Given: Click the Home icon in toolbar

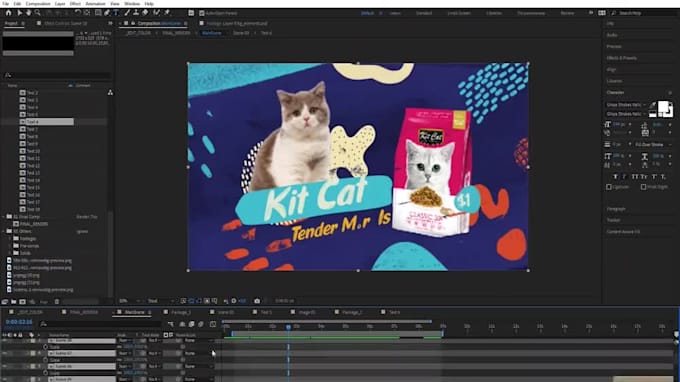Looking at the screenshot, I should [8, 13].
